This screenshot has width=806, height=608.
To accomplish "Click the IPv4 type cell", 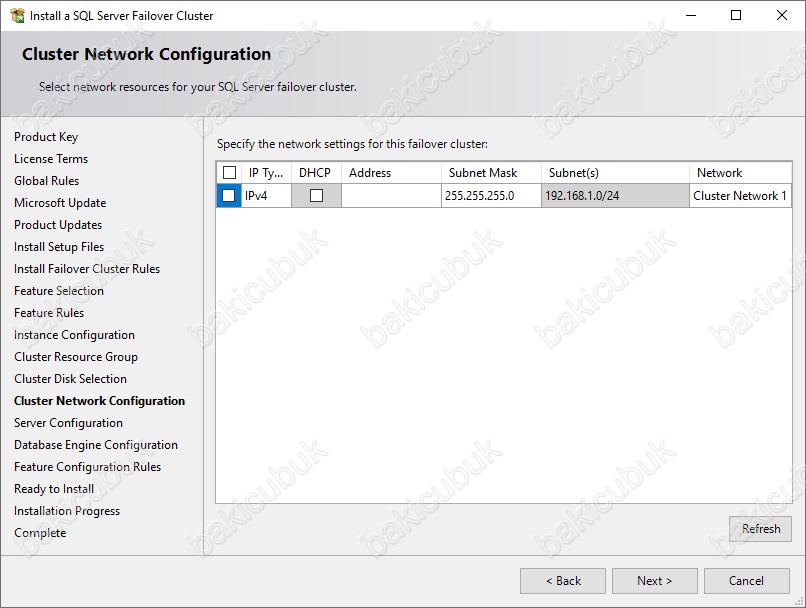I will coord(266,196).
